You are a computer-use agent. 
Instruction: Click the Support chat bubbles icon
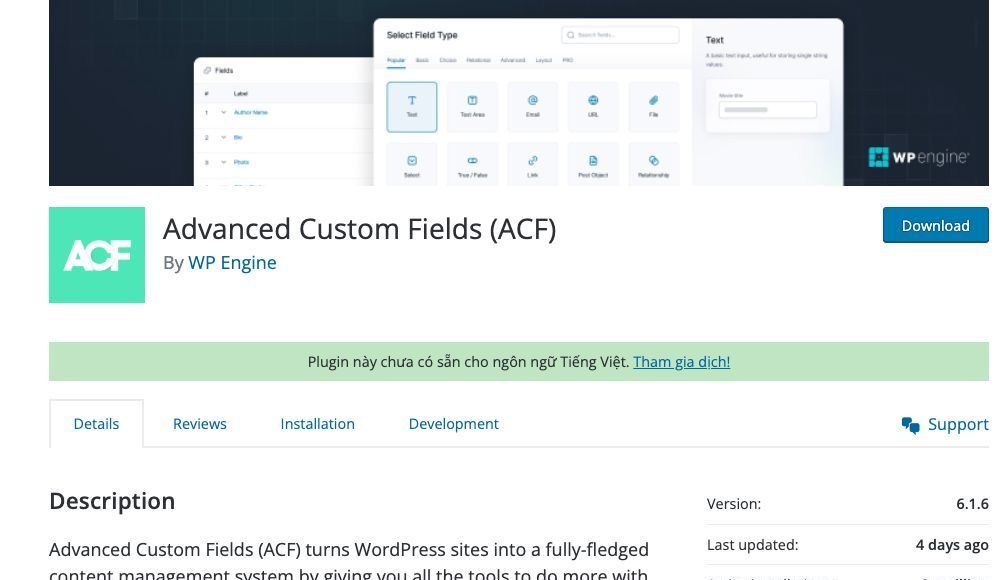pos(910,425)
